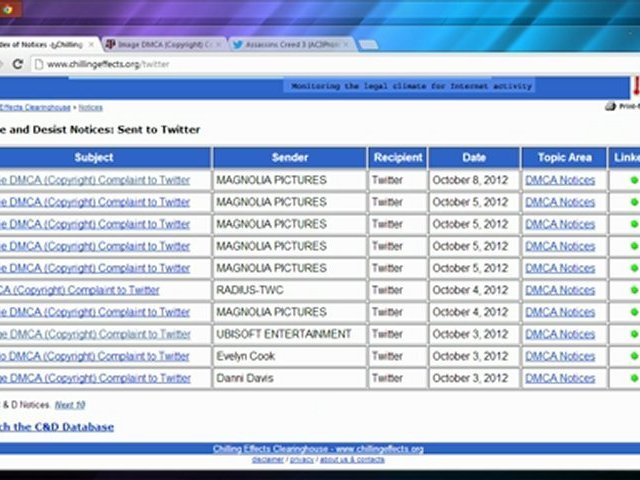Click the green linked dot for October 8 notice

point(633,180)
